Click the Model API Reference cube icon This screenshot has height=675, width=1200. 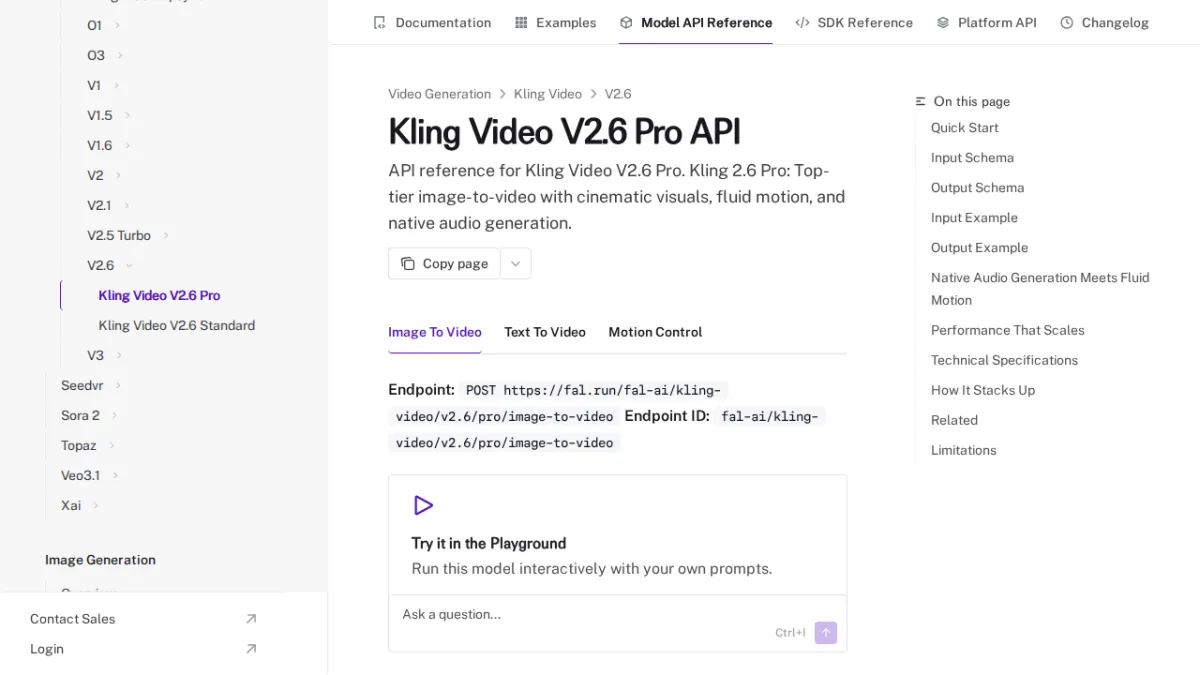pyautogui.click(x=626, y=22)
